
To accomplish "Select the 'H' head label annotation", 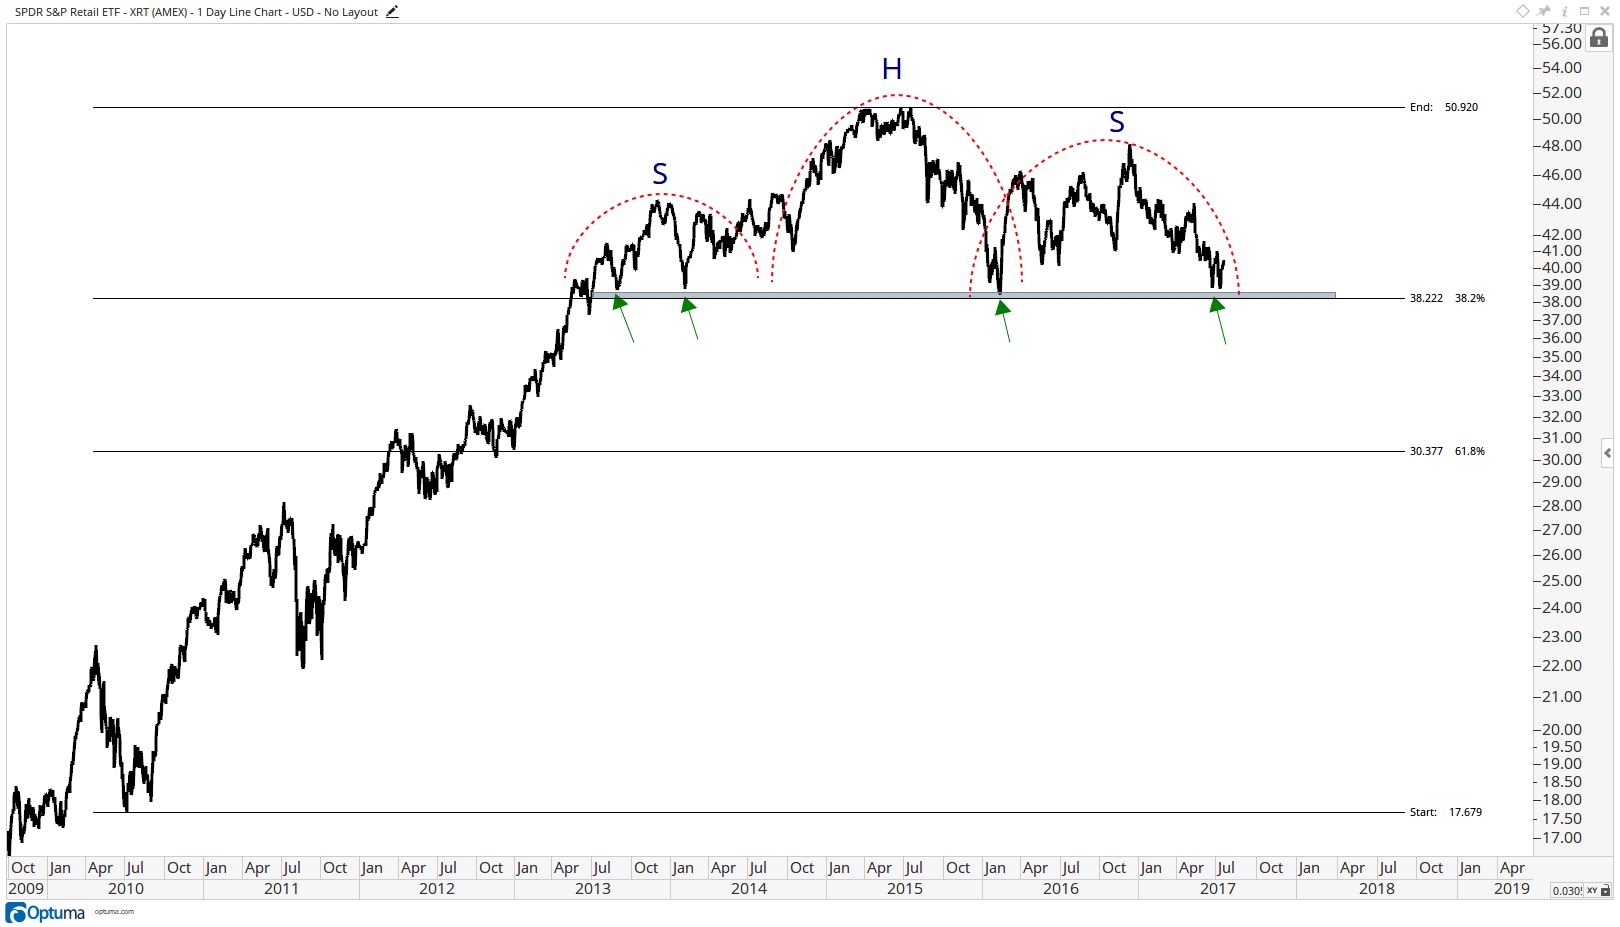I will point(892,69).
